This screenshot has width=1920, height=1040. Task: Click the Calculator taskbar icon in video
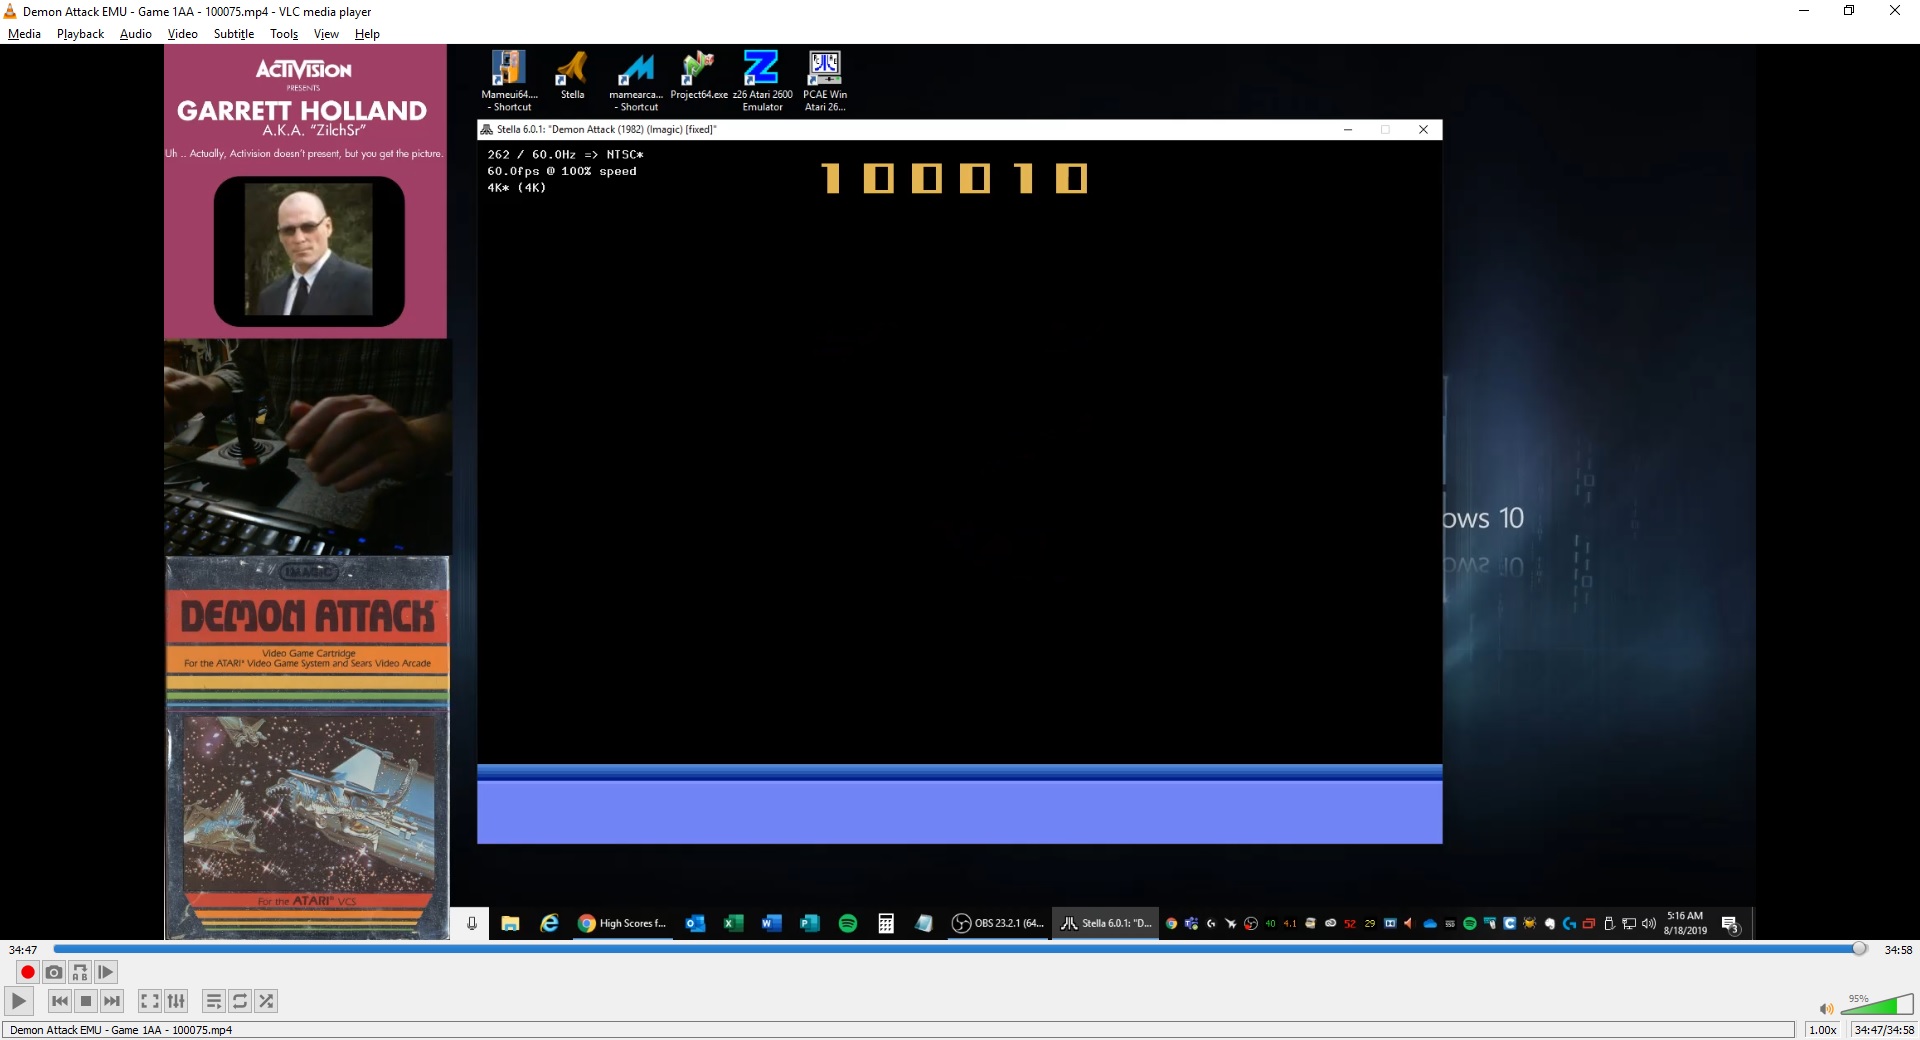tap(886, 923)
